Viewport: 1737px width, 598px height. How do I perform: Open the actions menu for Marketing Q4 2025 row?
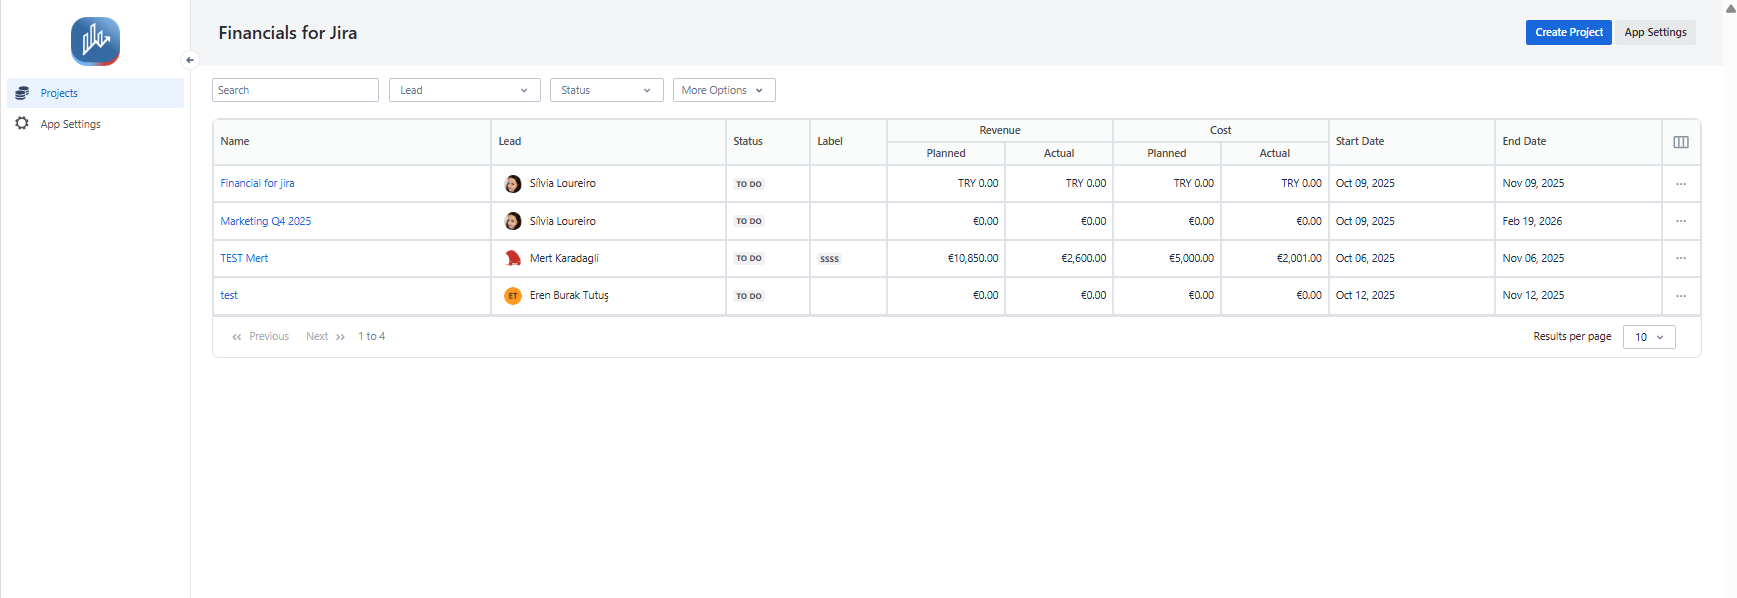point(1681,221)
